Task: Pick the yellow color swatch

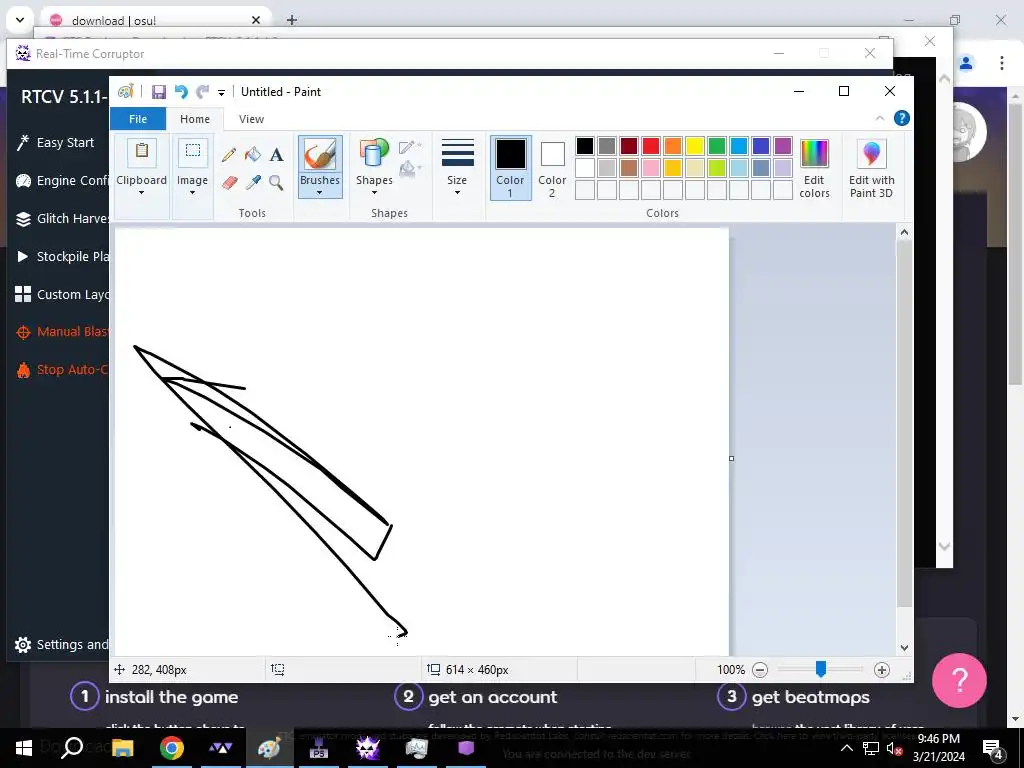Action: [695, 146]
